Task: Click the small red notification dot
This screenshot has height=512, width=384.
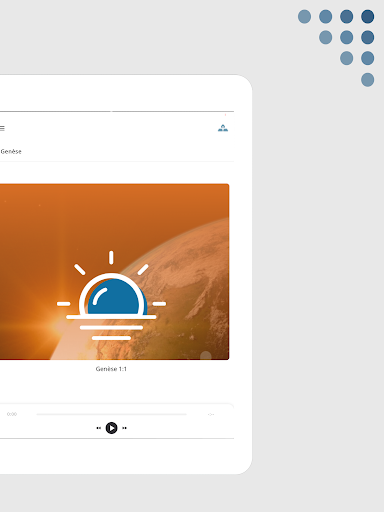Action: tap(225, 115)
